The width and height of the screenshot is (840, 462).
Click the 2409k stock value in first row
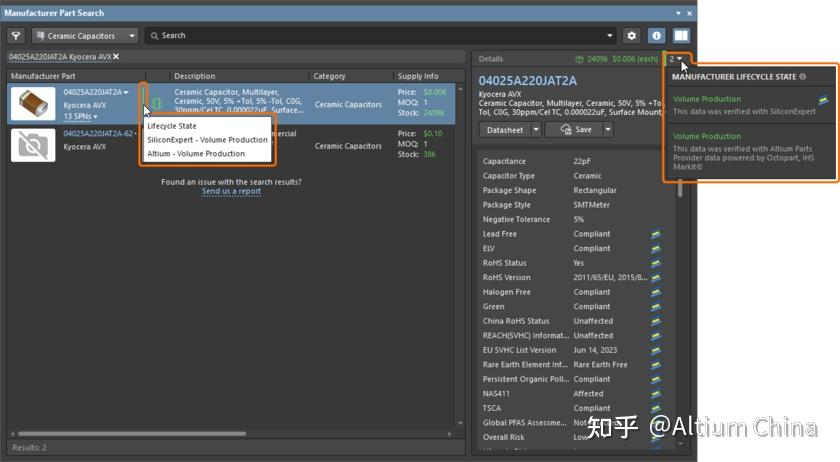[433, 113]
